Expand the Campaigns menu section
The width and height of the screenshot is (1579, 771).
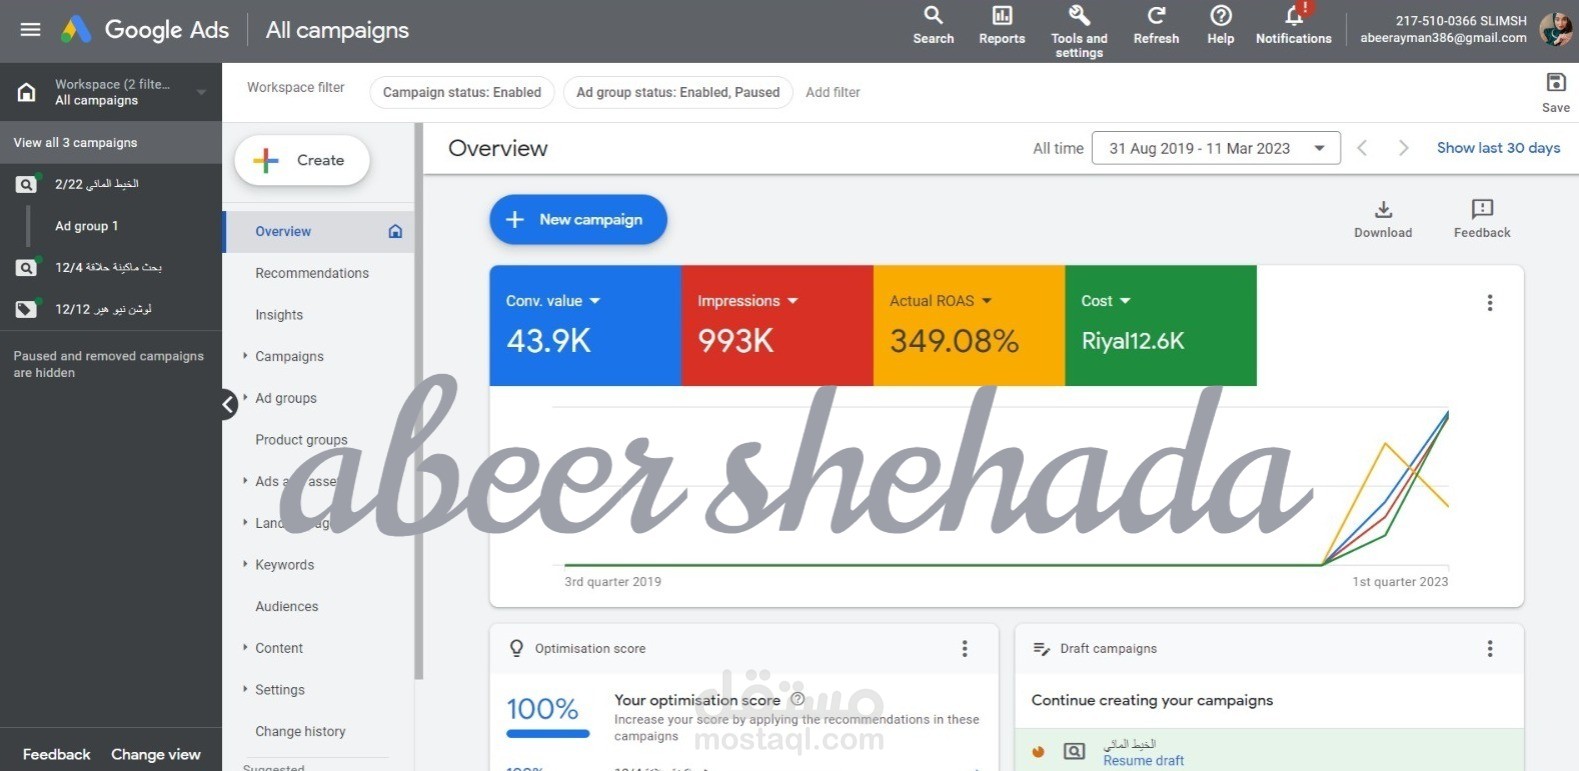[x=245, y=355]
